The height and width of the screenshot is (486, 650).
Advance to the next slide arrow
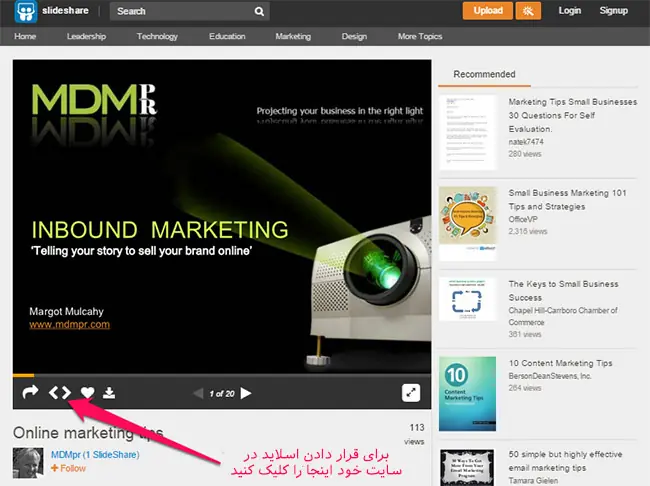click(246, 393)
